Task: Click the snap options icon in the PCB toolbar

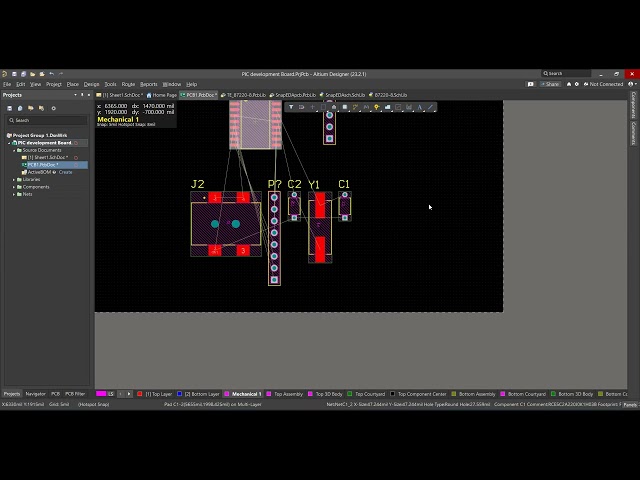Action: pos(302,107)
